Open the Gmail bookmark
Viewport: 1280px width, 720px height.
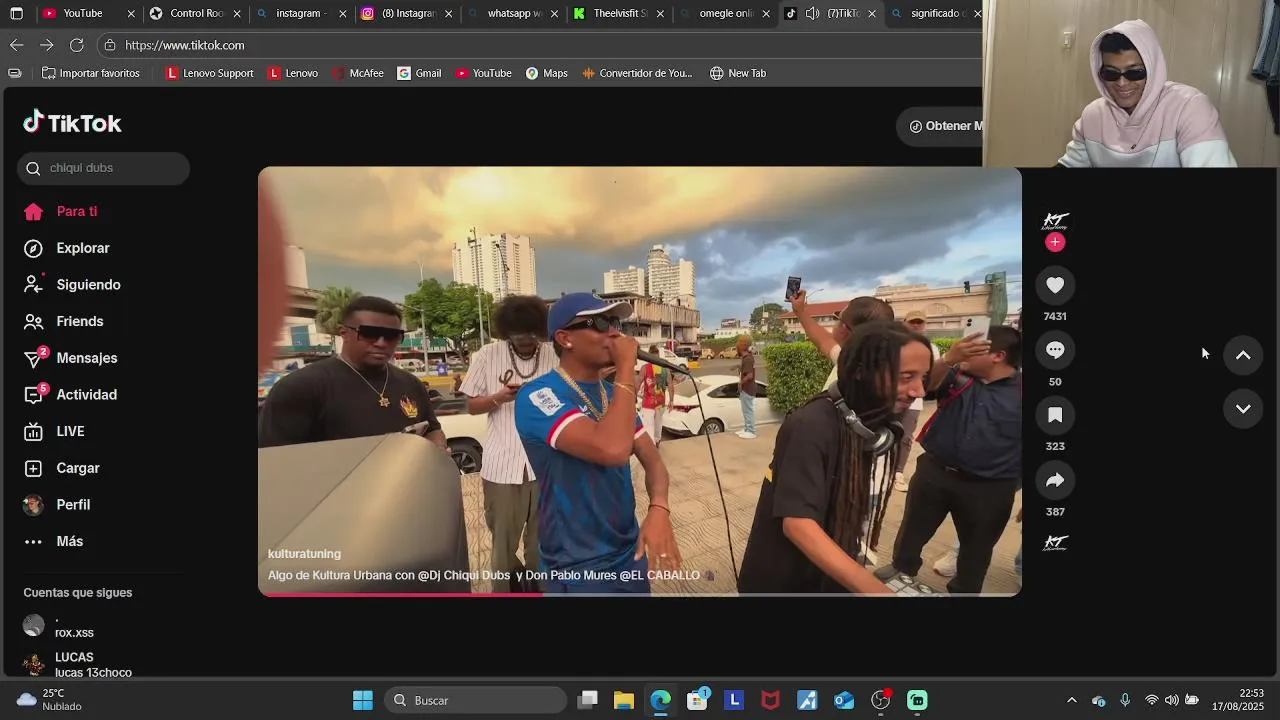[419, 73]
